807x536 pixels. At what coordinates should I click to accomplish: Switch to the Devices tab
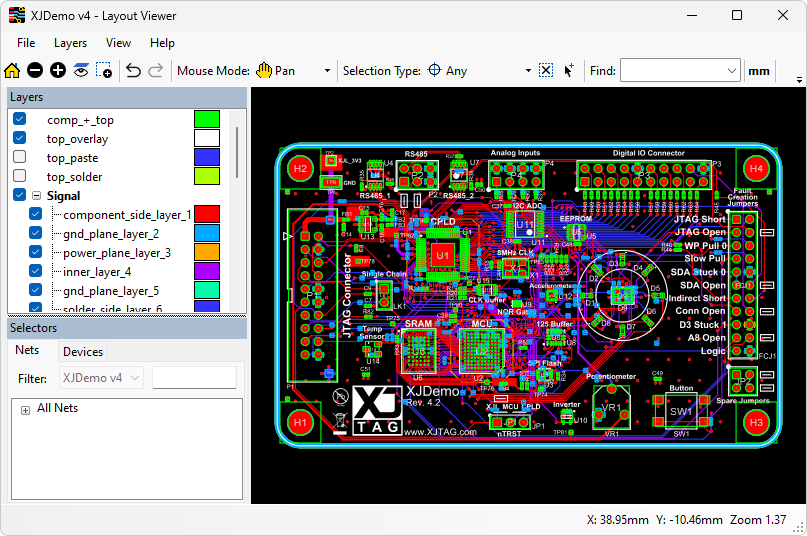click(82, 351)
